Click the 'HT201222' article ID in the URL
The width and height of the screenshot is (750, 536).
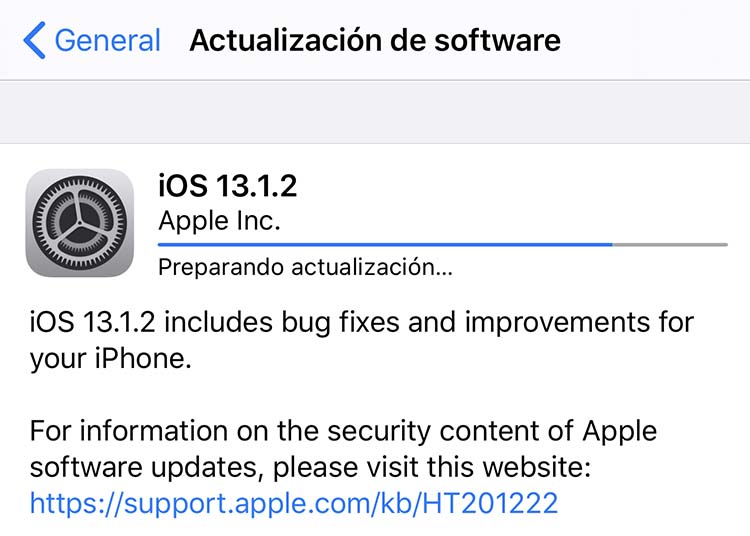490,503
